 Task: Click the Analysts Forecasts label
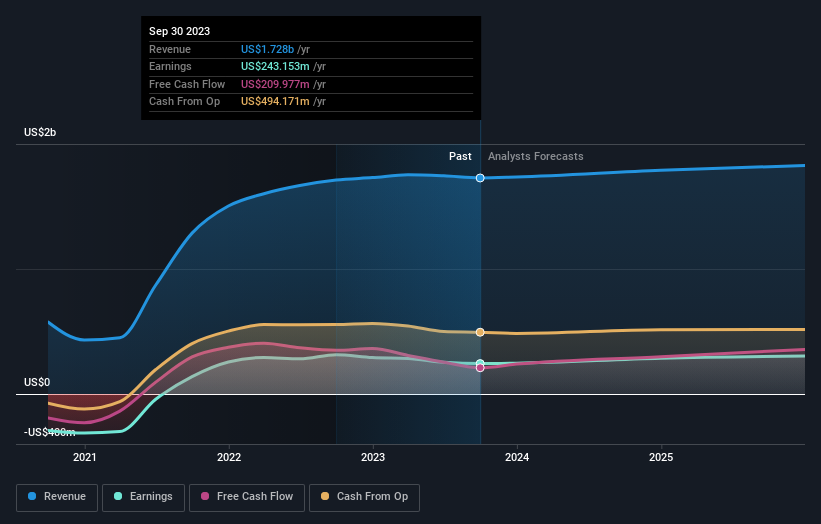click(536, 156)
